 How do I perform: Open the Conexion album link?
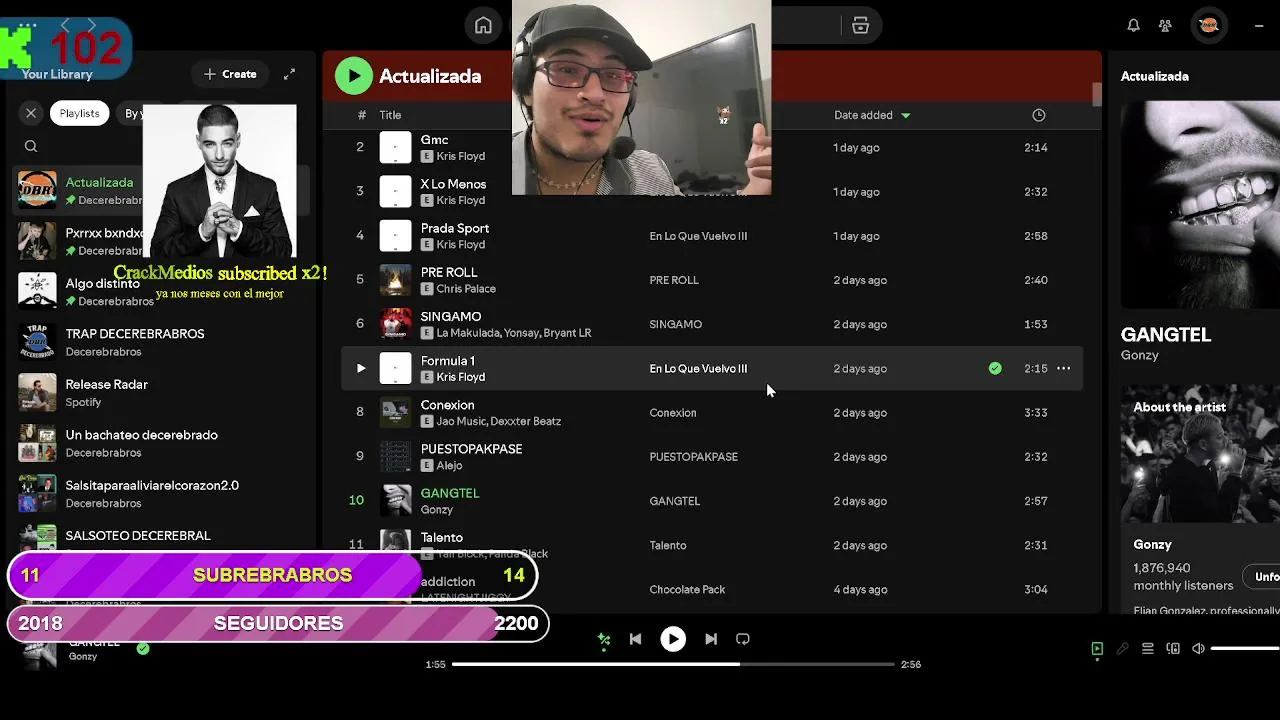(673, 412)
